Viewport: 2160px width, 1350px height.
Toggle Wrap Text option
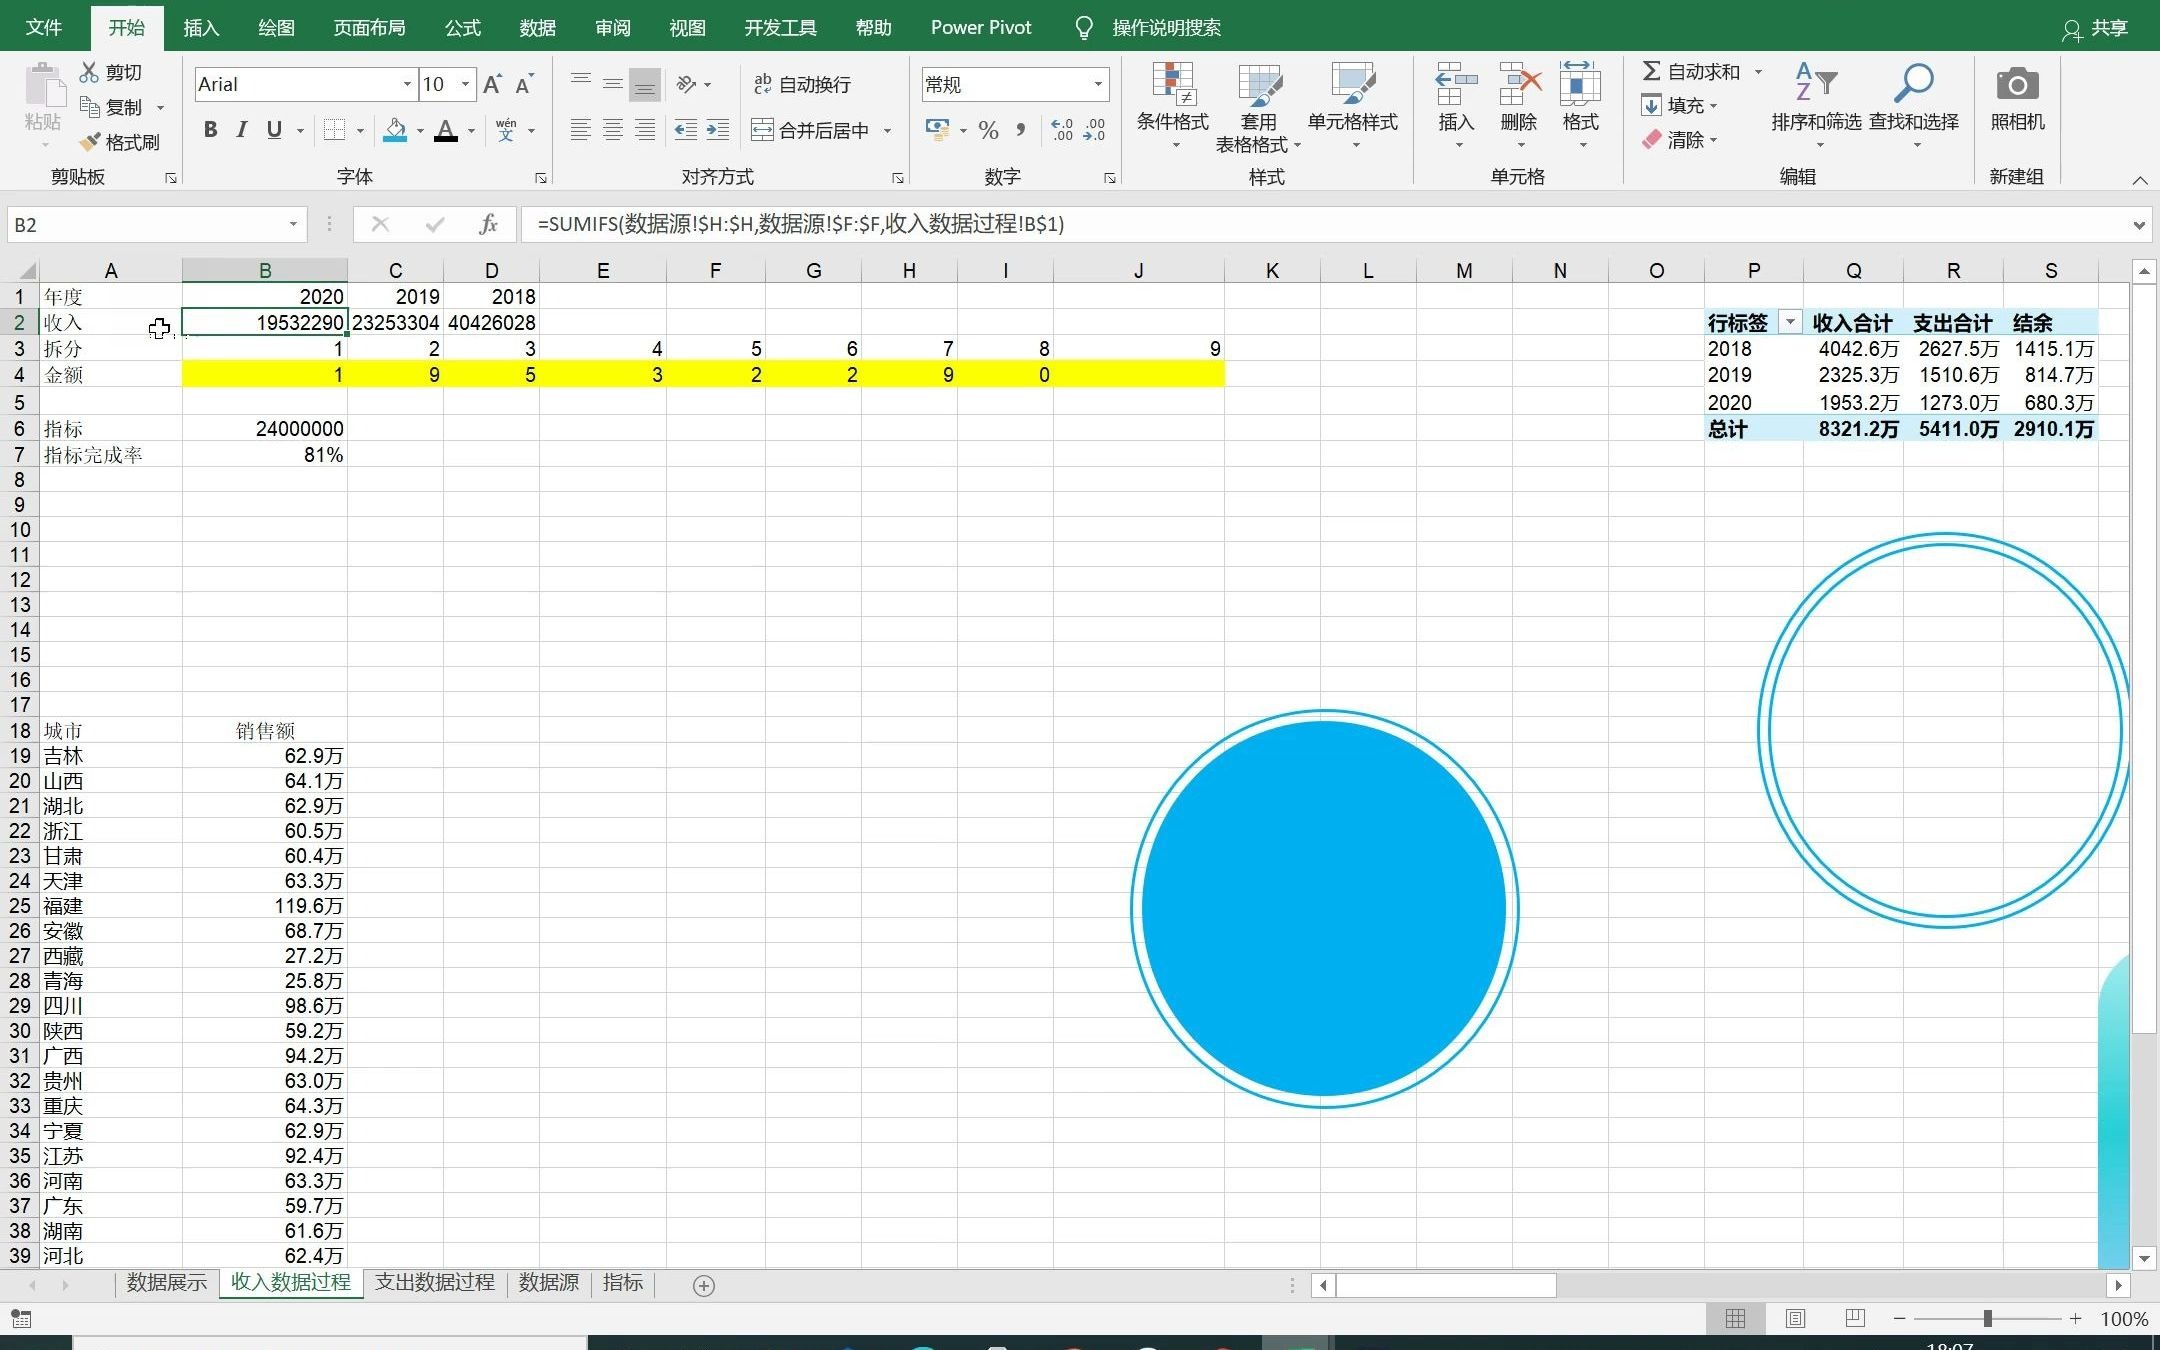tap(802, 85)
